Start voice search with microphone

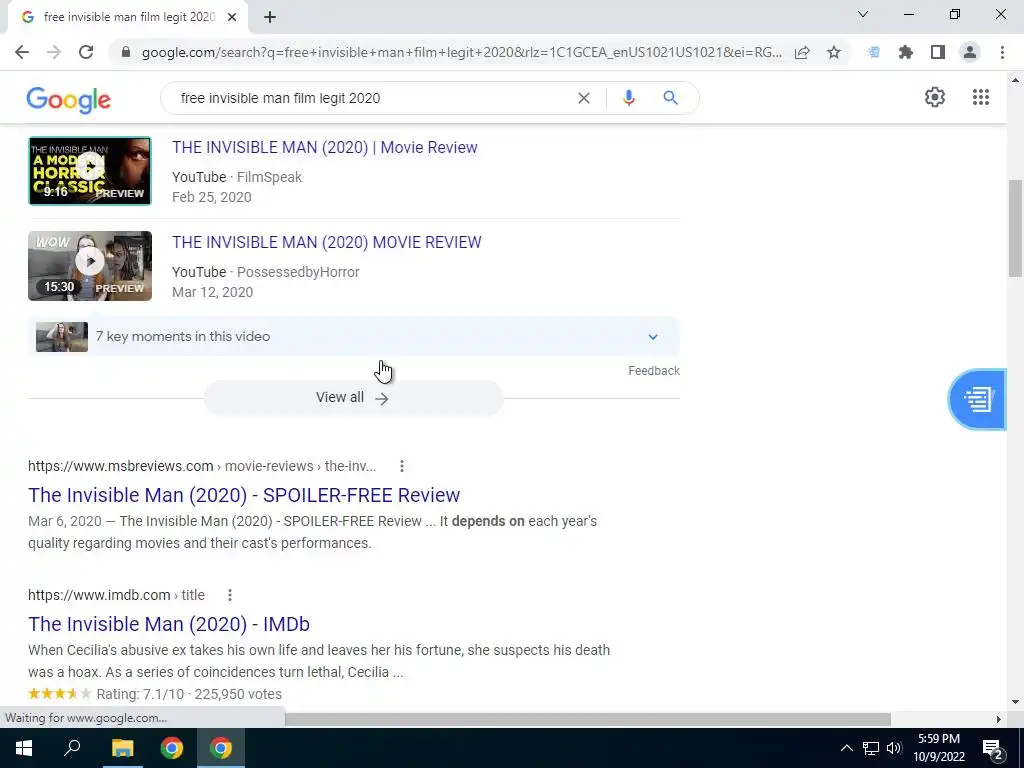click(628, 98)
